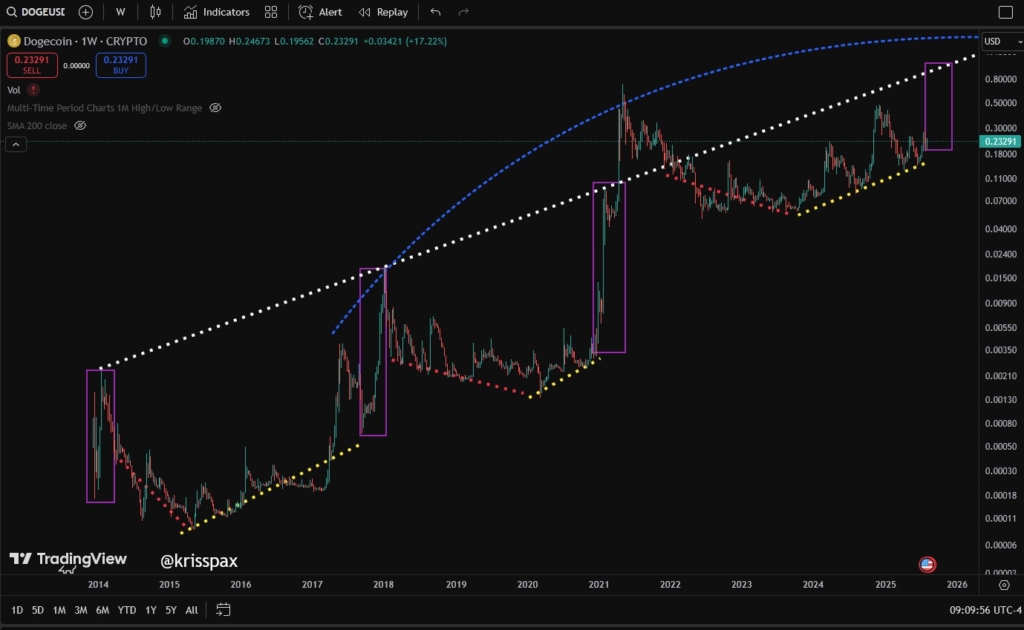This screenshot has width=1024, height=630.
Task: Click the red SELL 0.23291 button
Action: tap(32, 65)
